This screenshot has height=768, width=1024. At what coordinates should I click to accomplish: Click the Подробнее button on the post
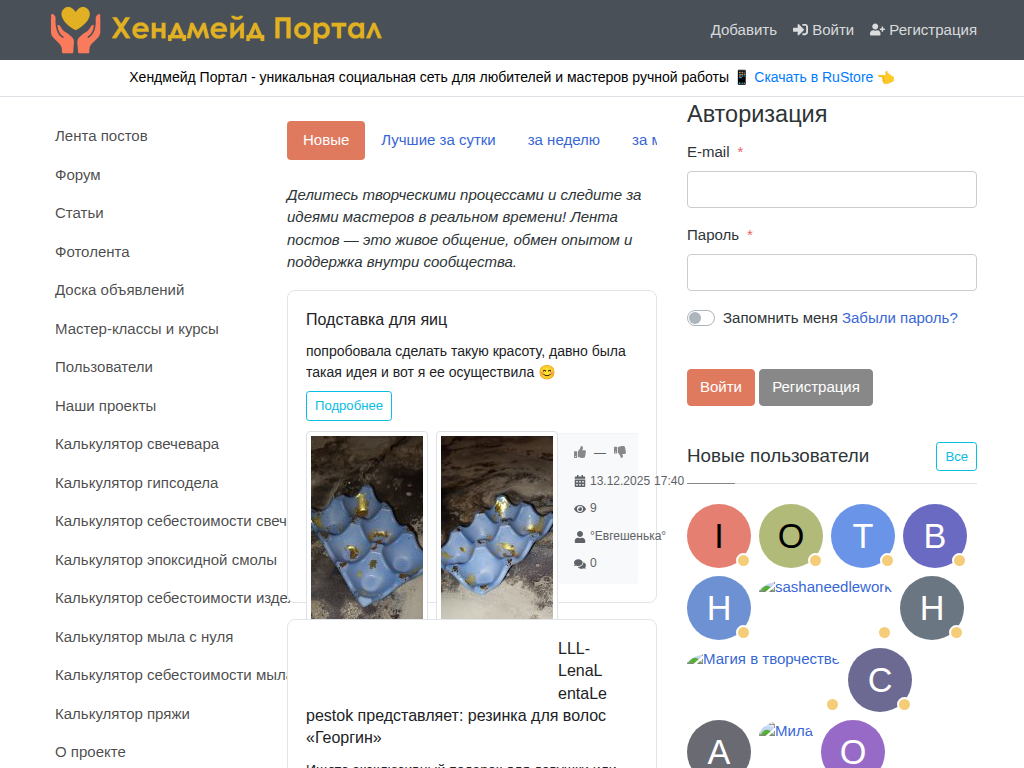[x=348, y=406]
